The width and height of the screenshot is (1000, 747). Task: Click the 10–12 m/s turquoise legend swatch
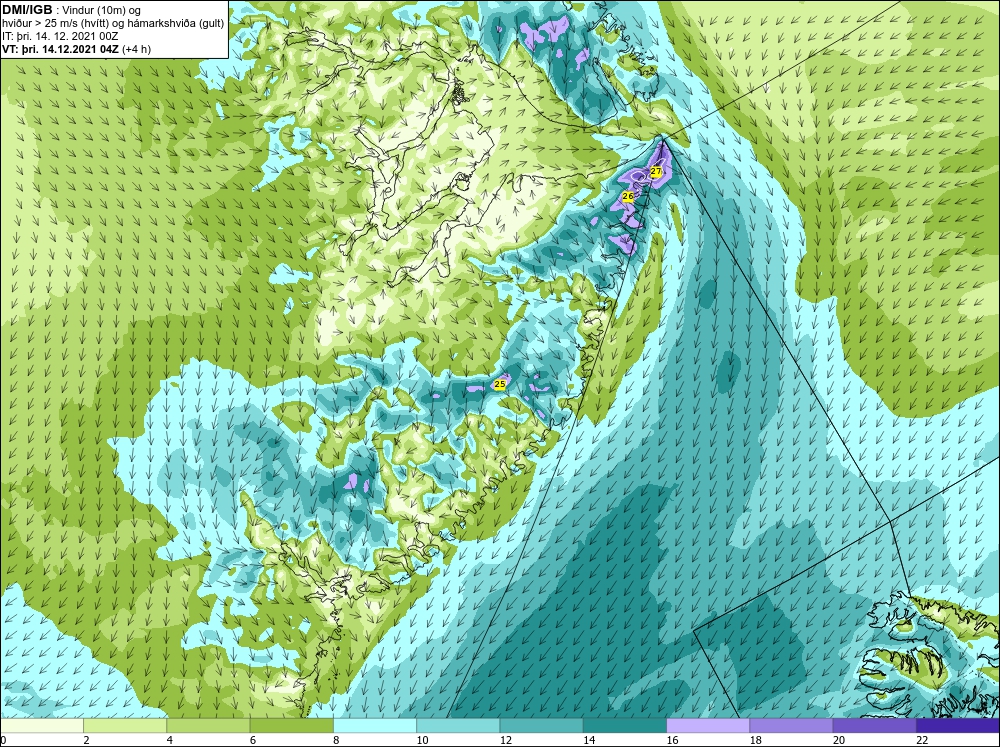(x=458, y=726)
